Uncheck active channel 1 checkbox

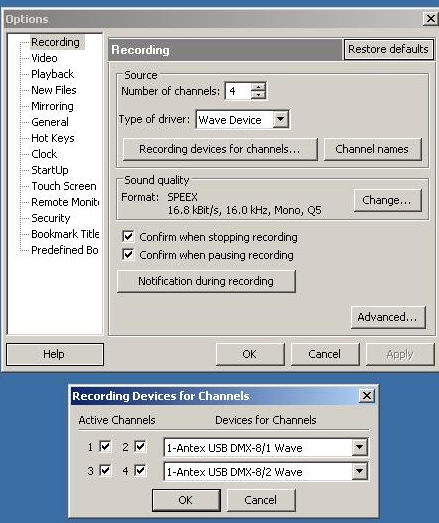coord(105,446)
